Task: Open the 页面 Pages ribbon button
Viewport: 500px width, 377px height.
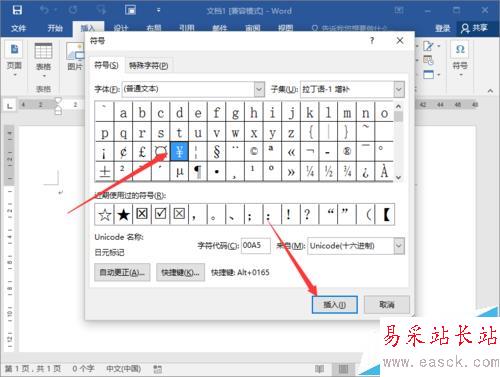Action: coord(14,58)
